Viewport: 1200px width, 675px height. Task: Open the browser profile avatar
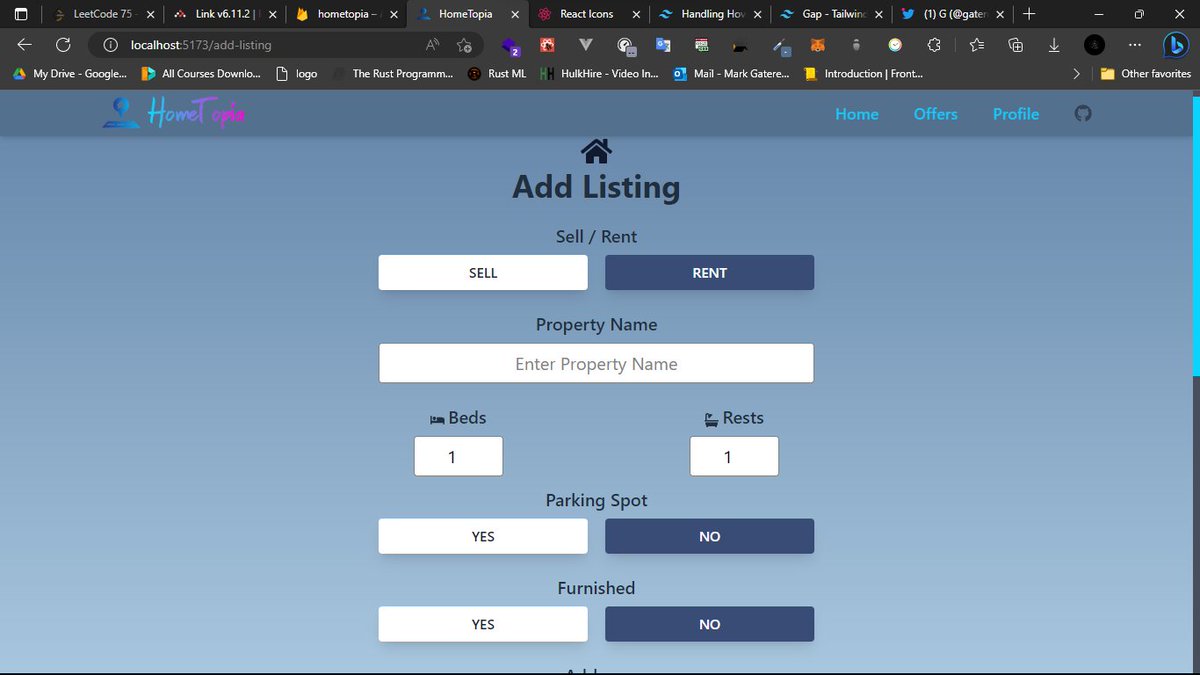point(1095,45)
